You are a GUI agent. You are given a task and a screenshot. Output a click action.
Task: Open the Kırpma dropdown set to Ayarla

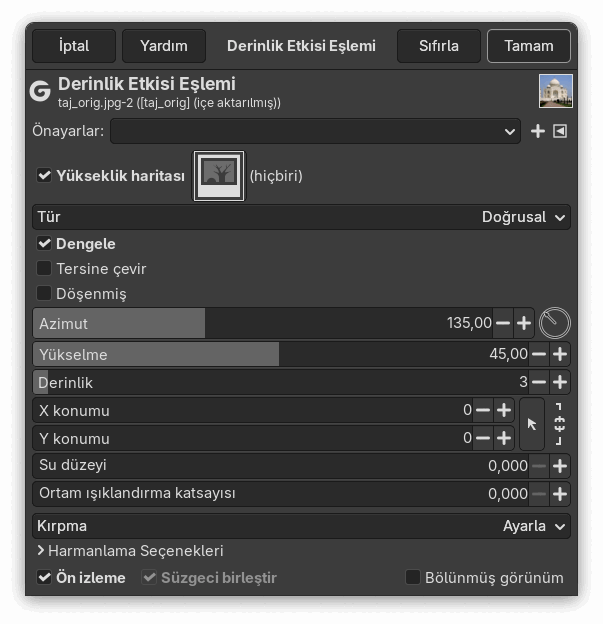click(301, 526)
